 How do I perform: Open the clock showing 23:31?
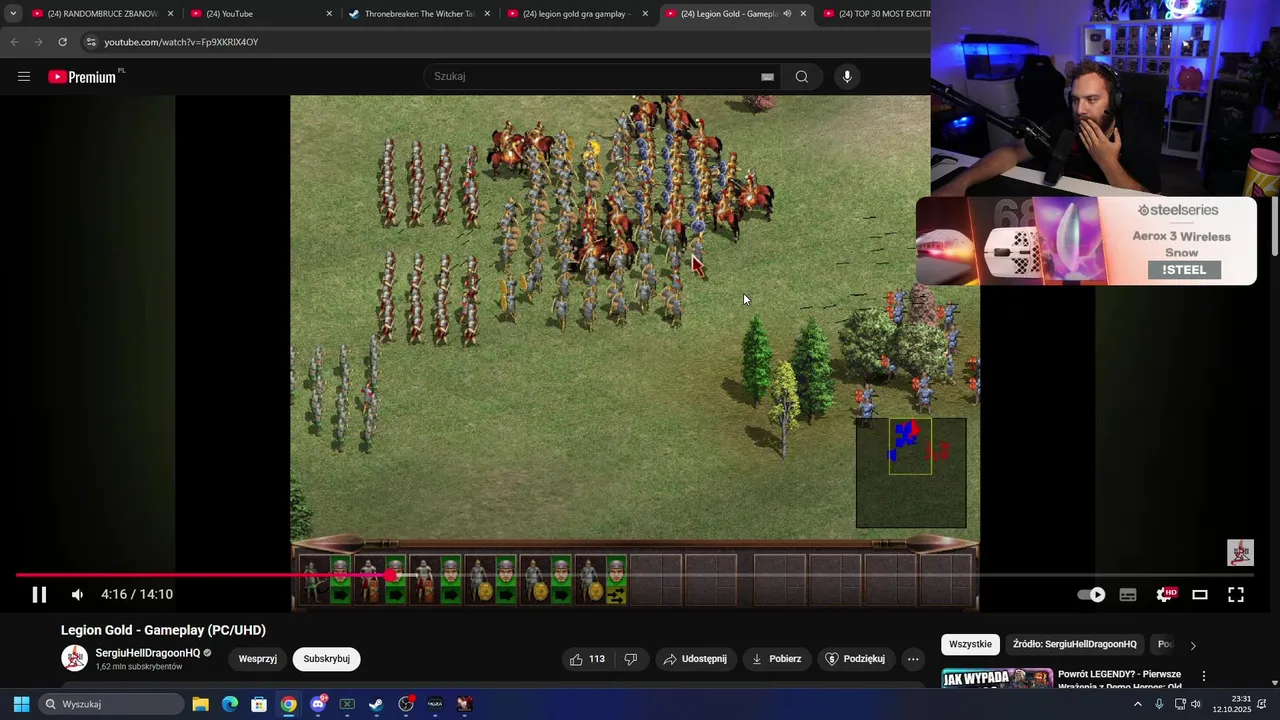click(x=1232, y=704)
